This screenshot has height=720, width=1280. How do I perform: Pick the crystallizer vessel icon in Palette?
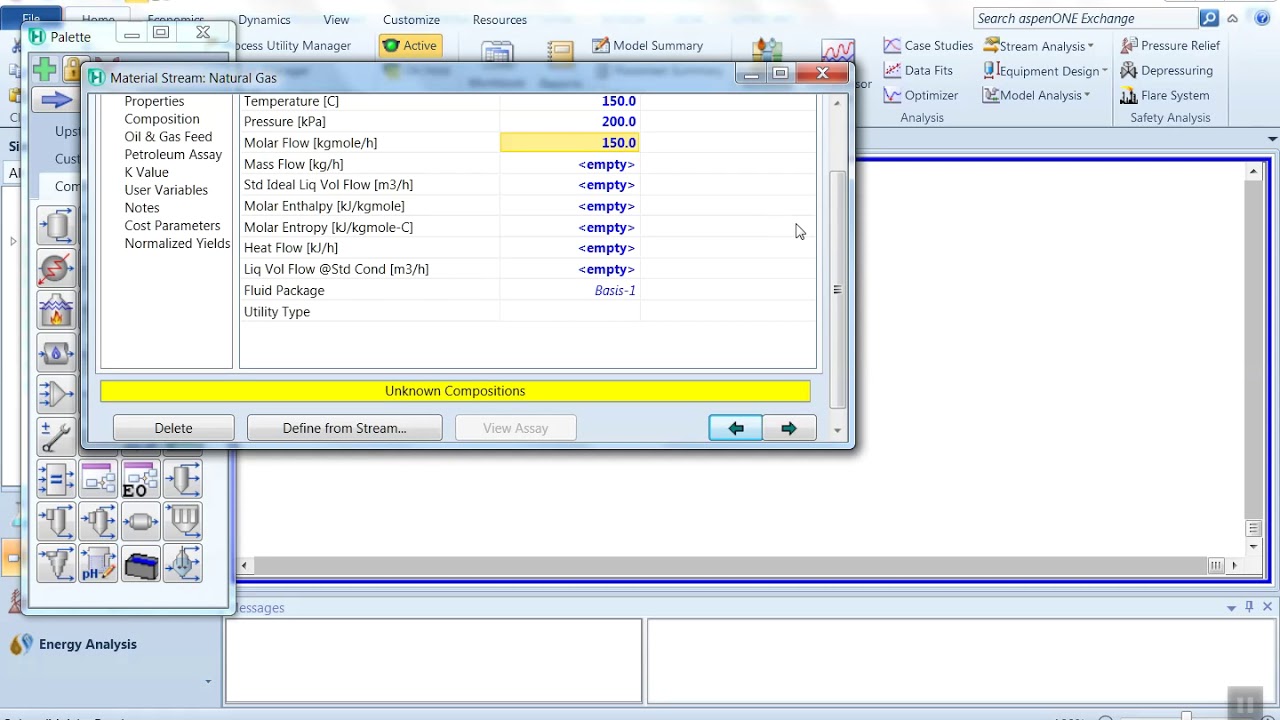tap(182, 563)
